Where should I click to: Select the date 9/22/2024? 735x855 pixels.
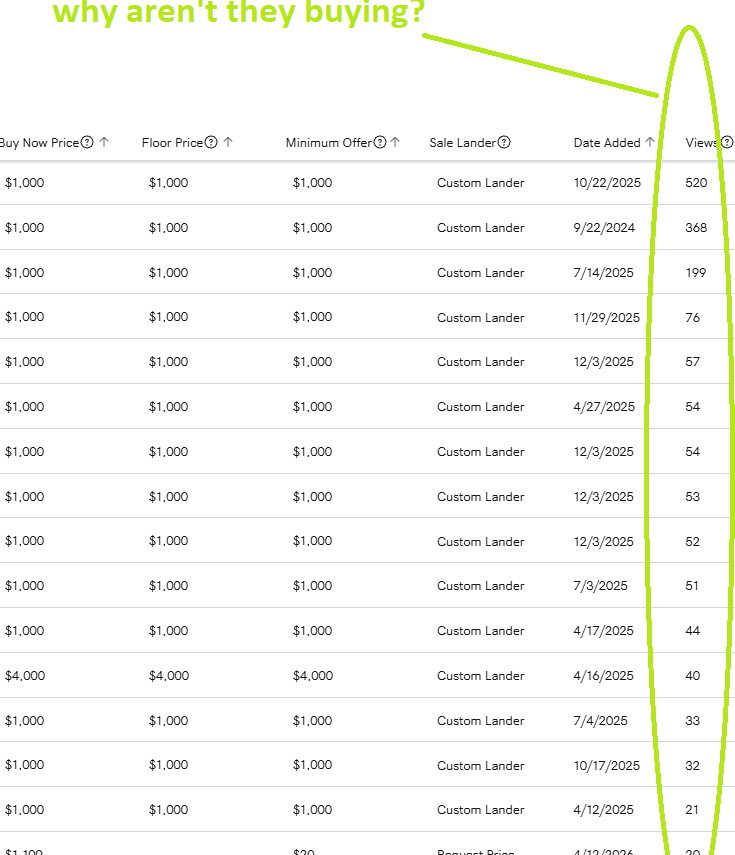(x=604, y=228)
